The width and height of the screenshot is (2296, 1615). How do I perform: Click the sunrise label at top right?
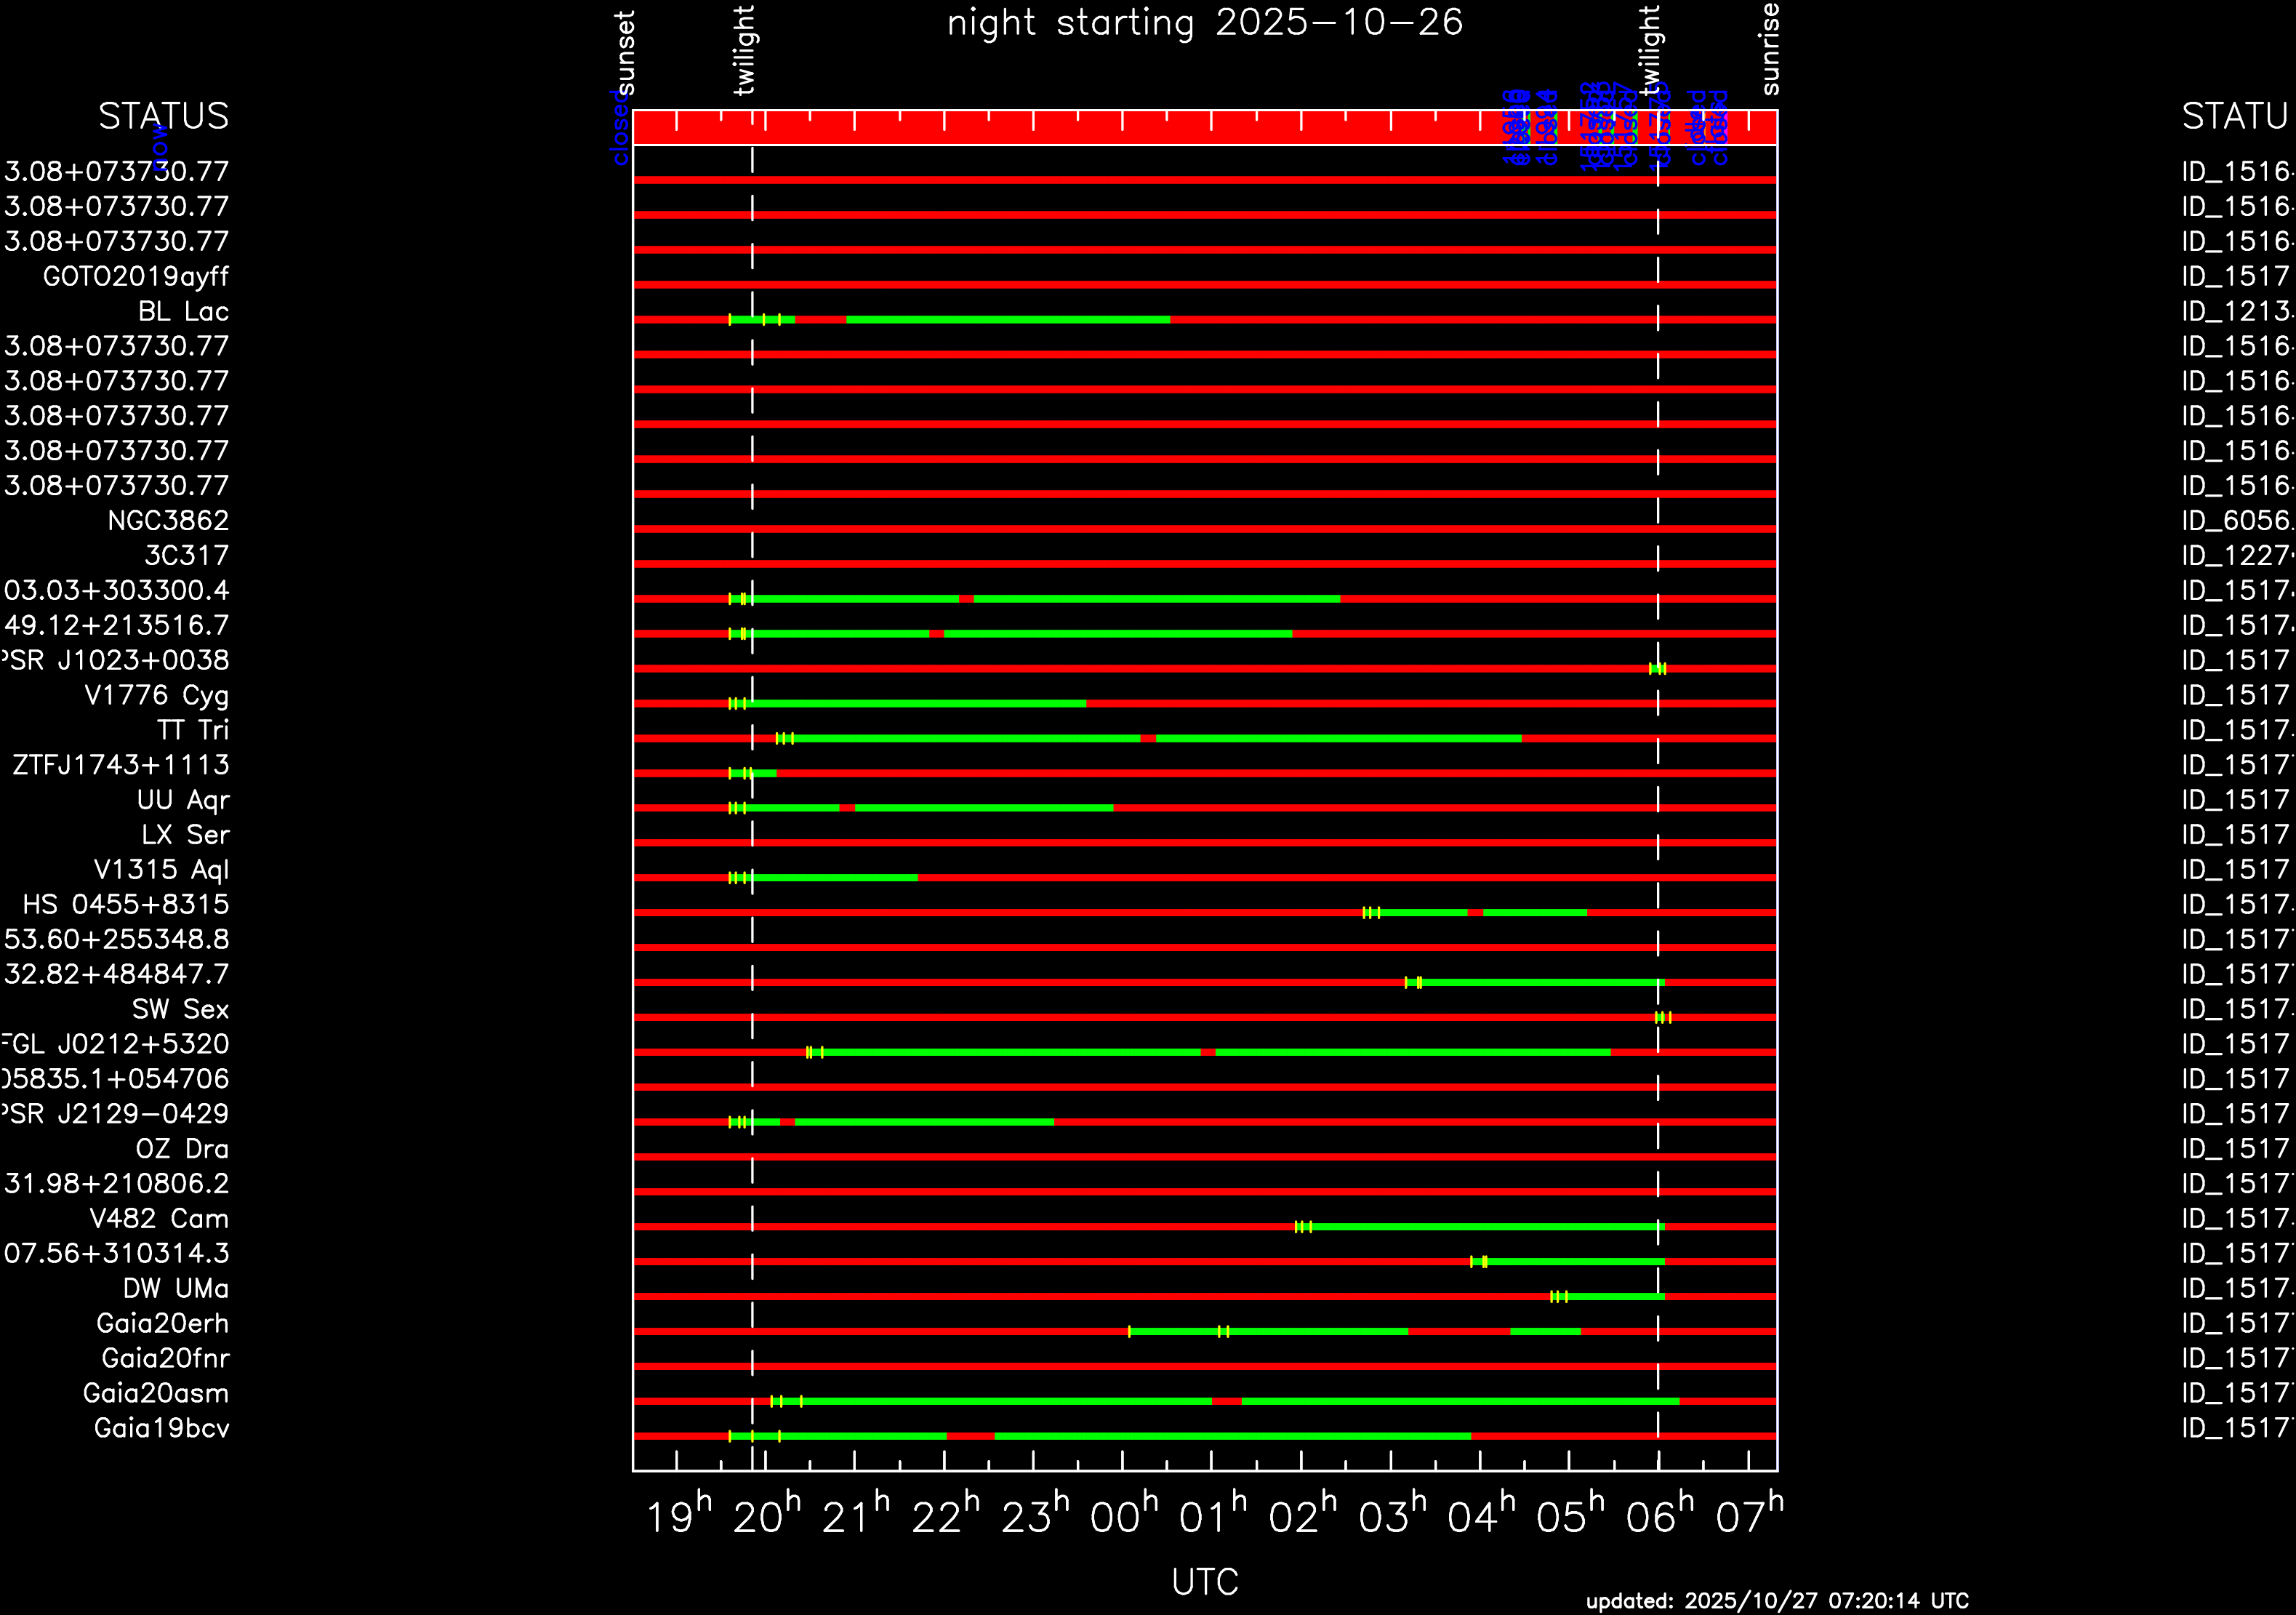1769,50
